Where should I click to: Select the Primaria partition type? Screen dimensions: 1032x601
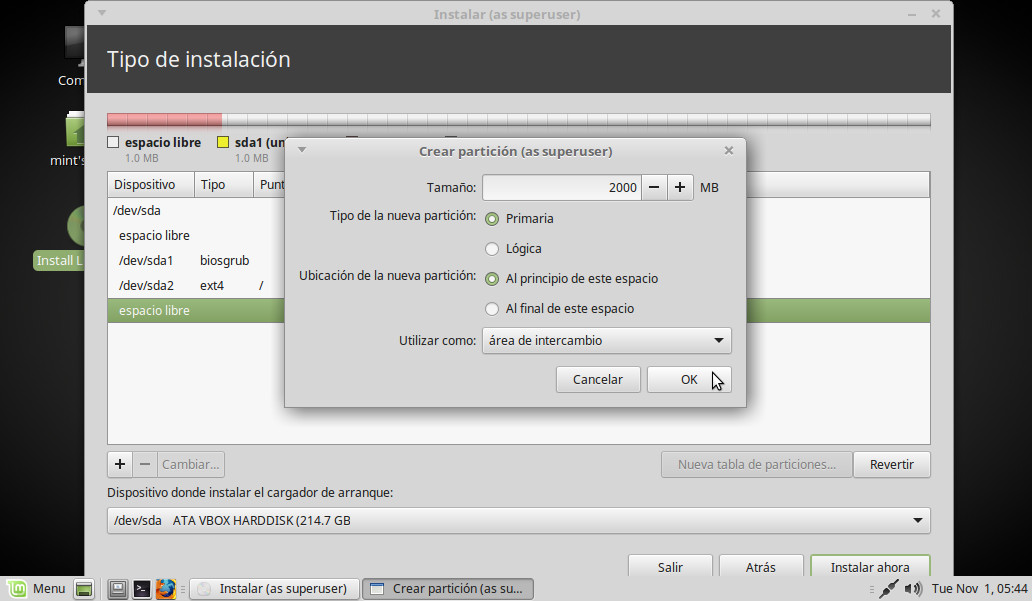pyautogui.click(x=492, y=218)
